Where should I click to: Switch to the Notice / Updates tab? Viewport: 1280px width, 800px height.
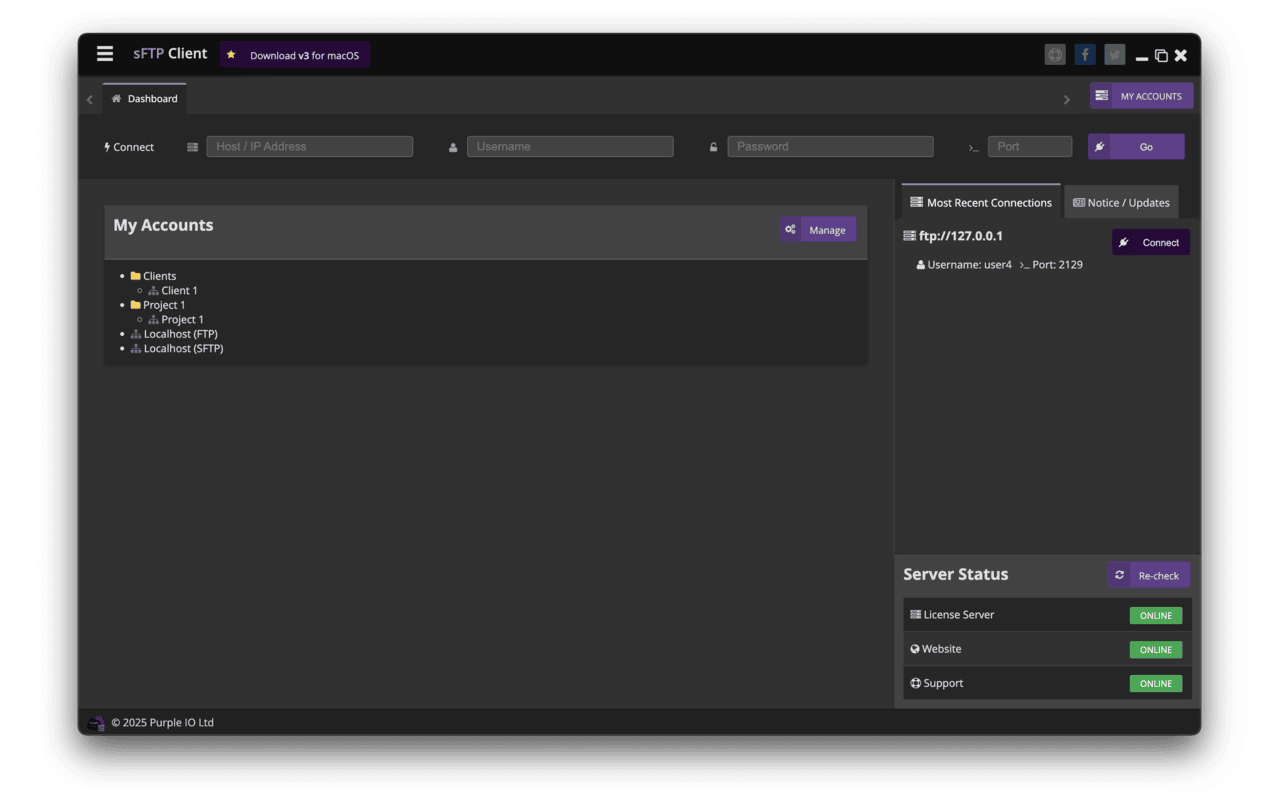point(1121,202)
